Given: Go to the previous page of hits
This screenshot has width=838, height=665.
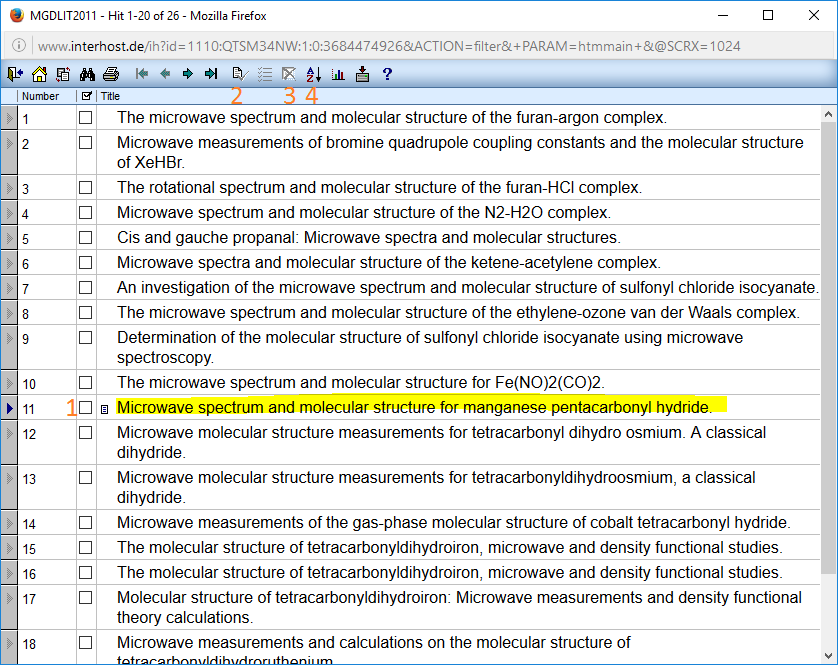Looking at the screenshot, I should click(x=165, y=74).
